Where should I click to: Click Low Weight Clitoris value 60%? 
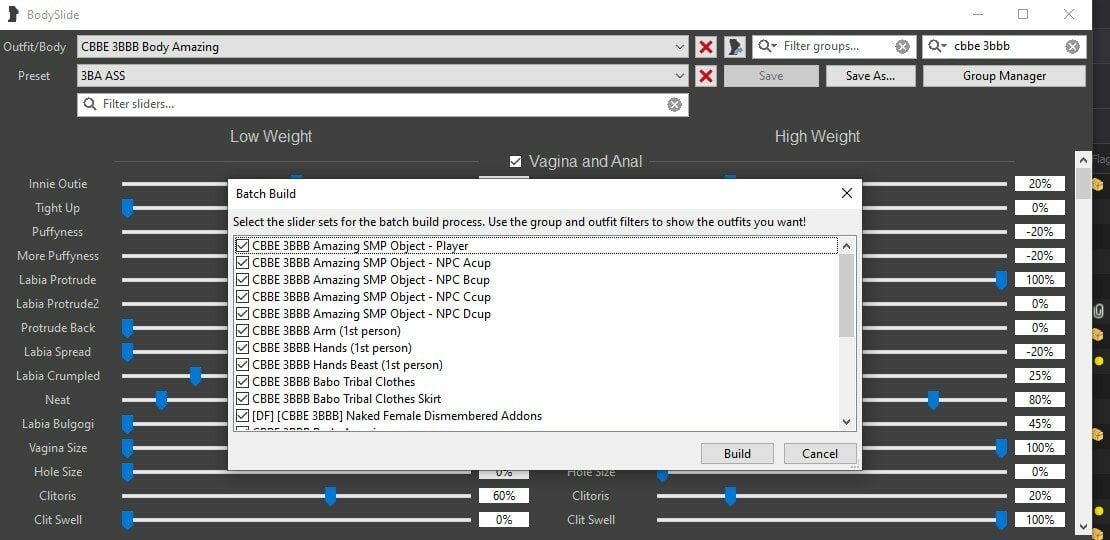pos(503,496)
